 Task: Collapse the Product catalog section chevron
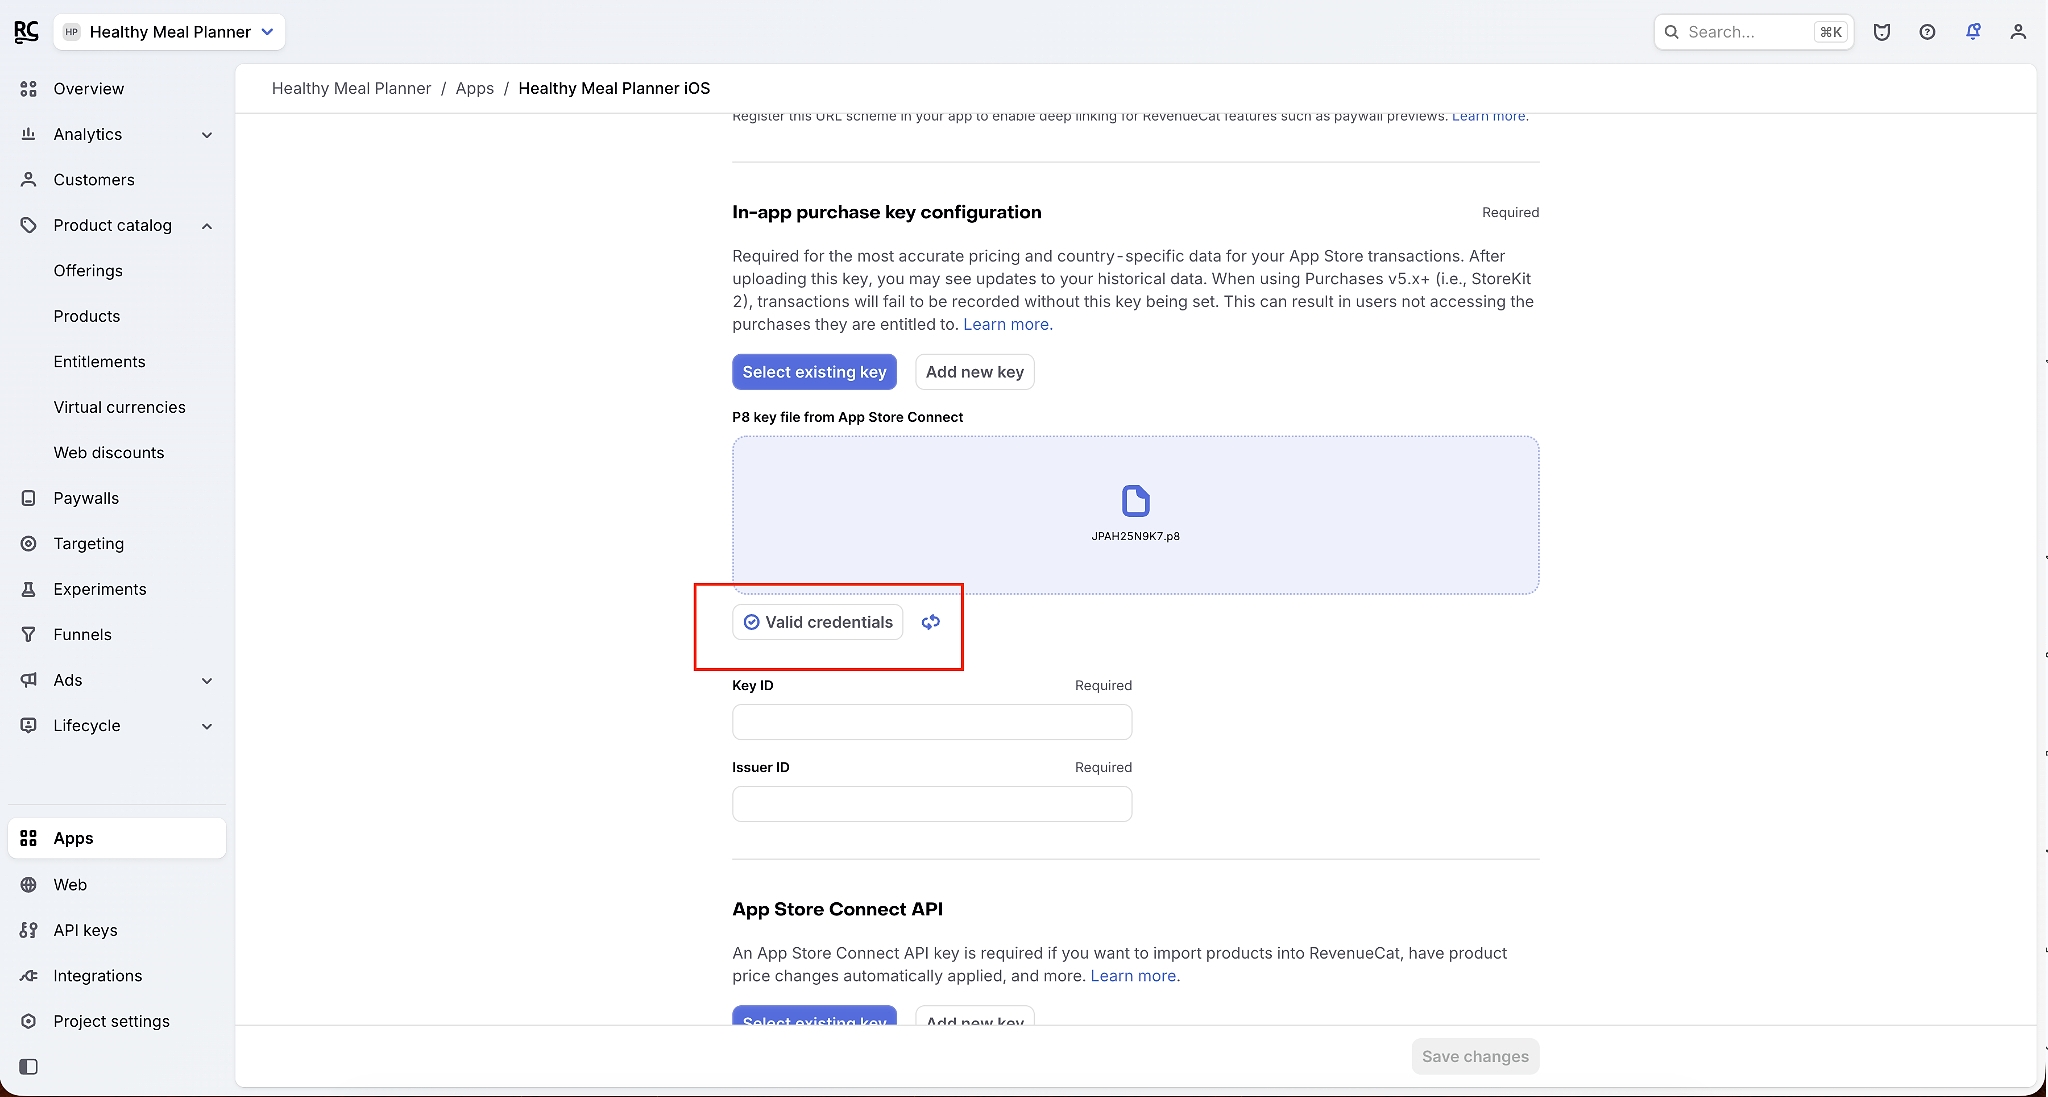207,226
